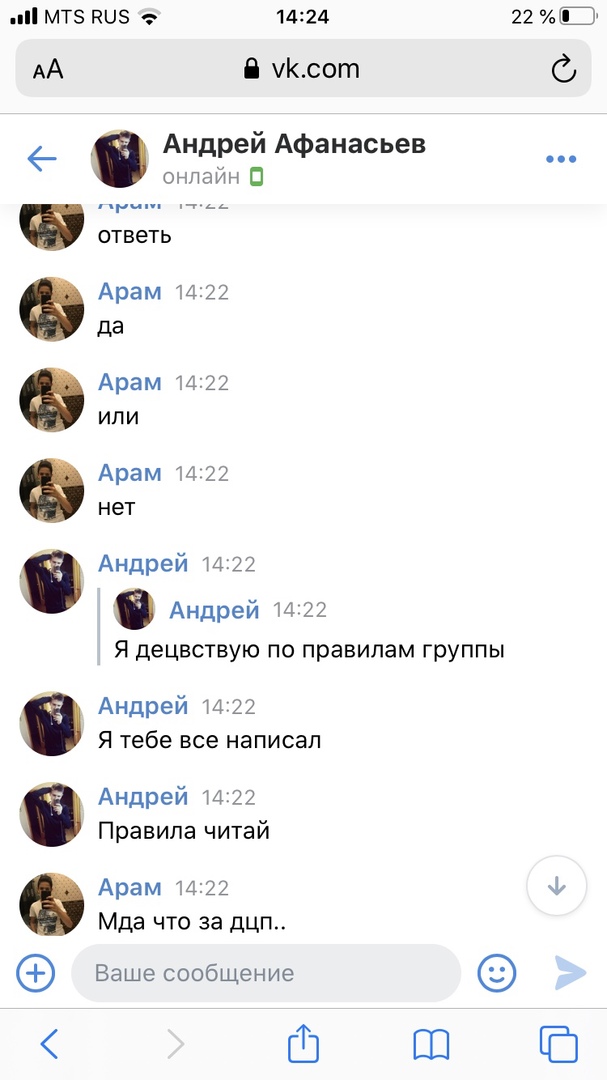
Task: Open the emoji smiley picker
Action: pyautogui.click(x=497, y=973)
